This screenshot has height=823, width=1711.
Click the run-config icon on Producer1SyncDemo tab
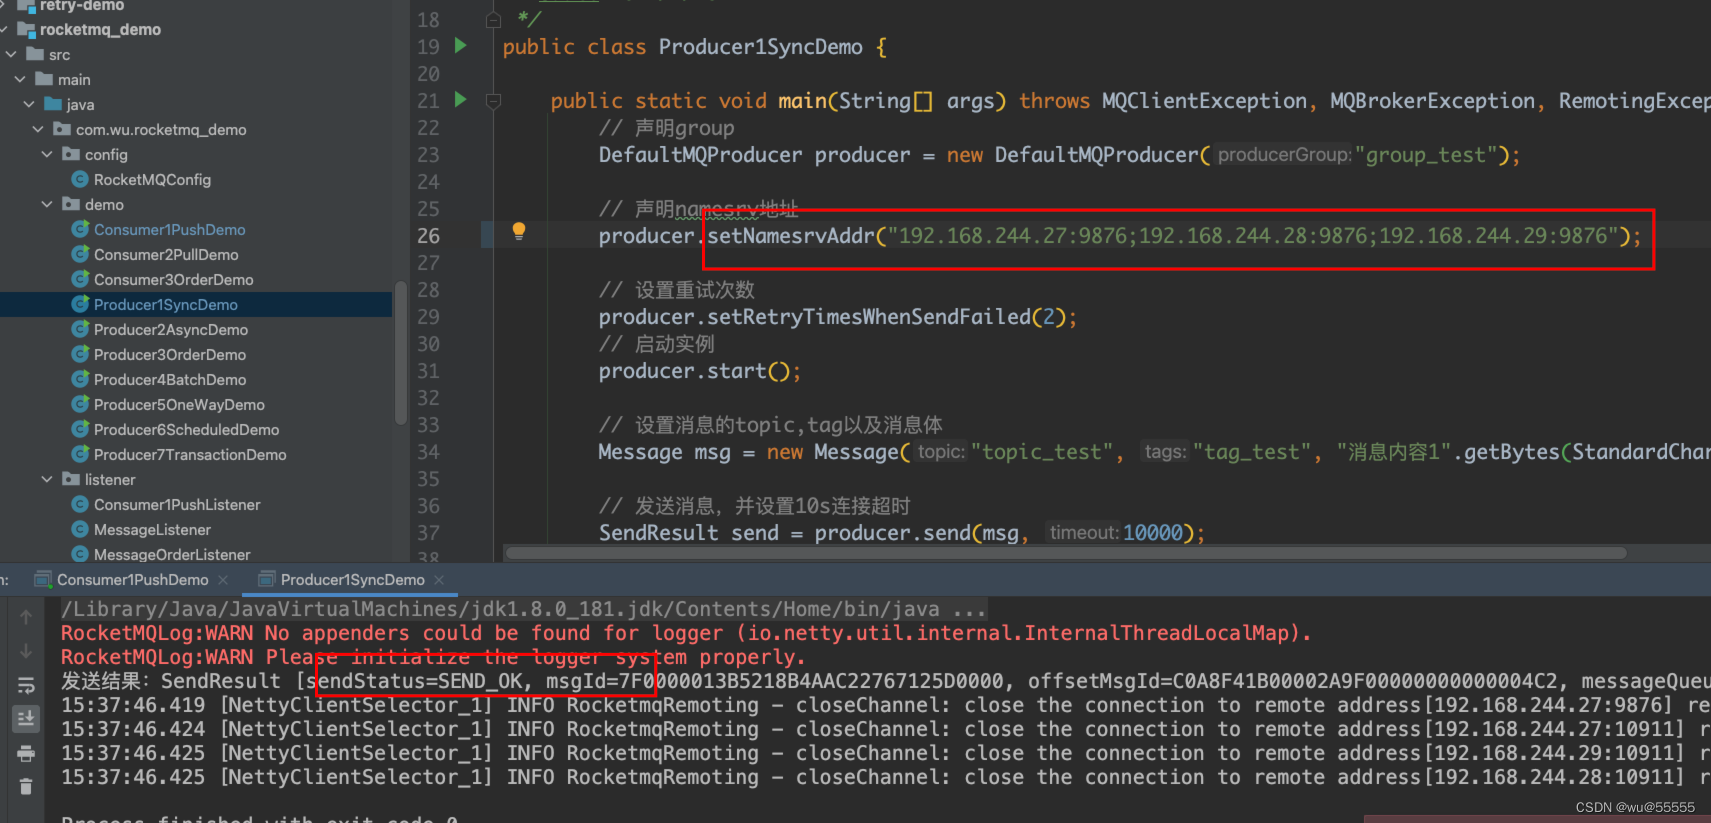tap(266, 580)
